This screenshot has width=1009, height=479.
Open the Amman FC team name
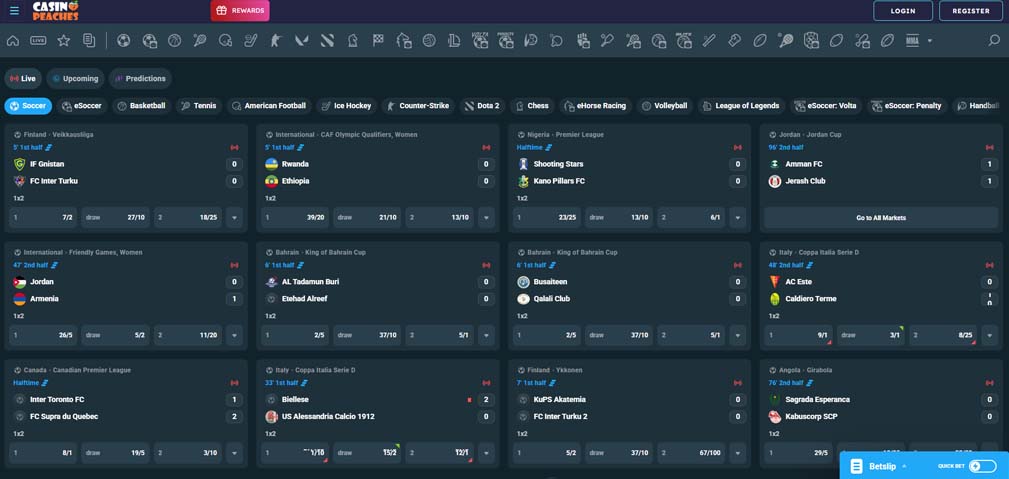click(x=804, y=164)
